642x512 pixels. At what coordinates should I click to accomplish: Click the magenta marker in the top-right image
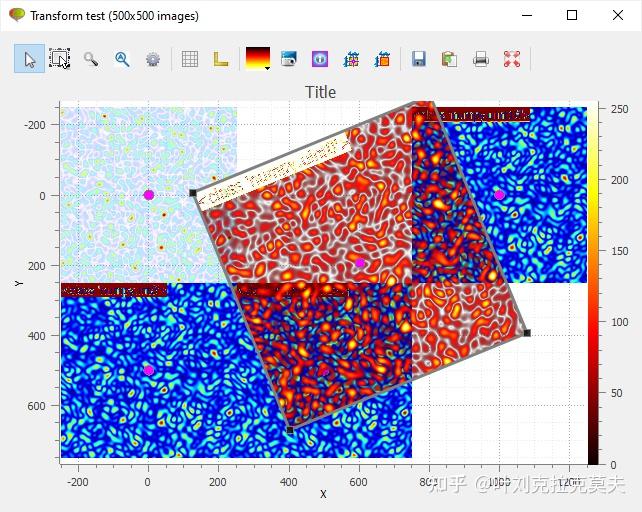[499, 195]
